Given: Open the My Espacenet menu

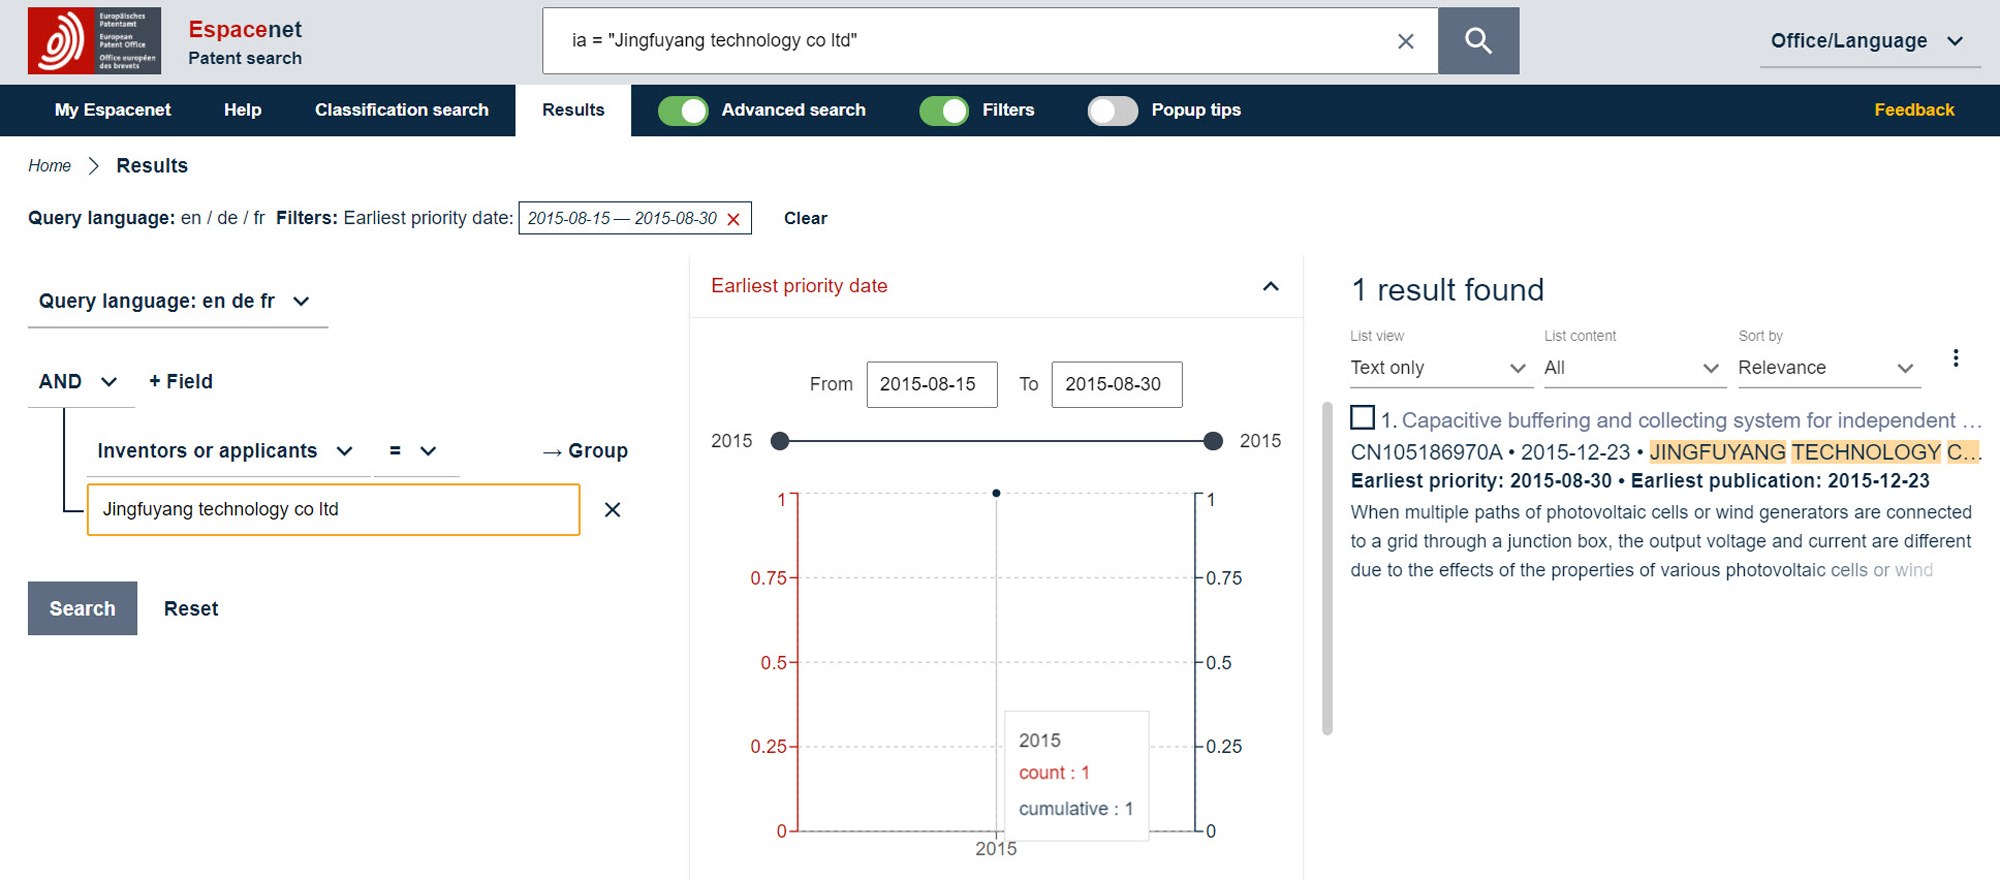Looking at the screenshot, I should point(112,110).
